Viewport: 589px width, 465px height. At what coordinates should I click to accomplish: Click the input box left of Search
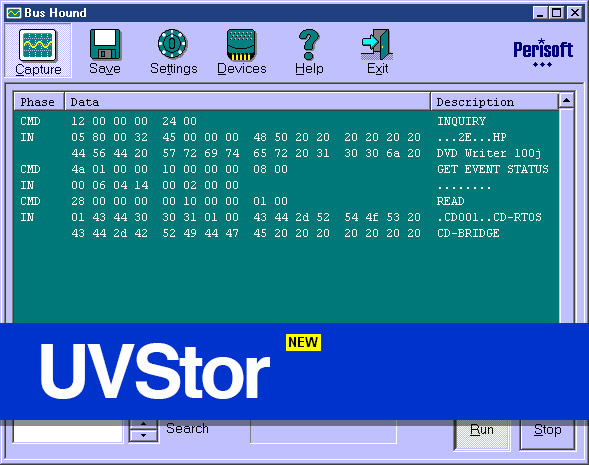pyautogui.click(x=68, y=431)
